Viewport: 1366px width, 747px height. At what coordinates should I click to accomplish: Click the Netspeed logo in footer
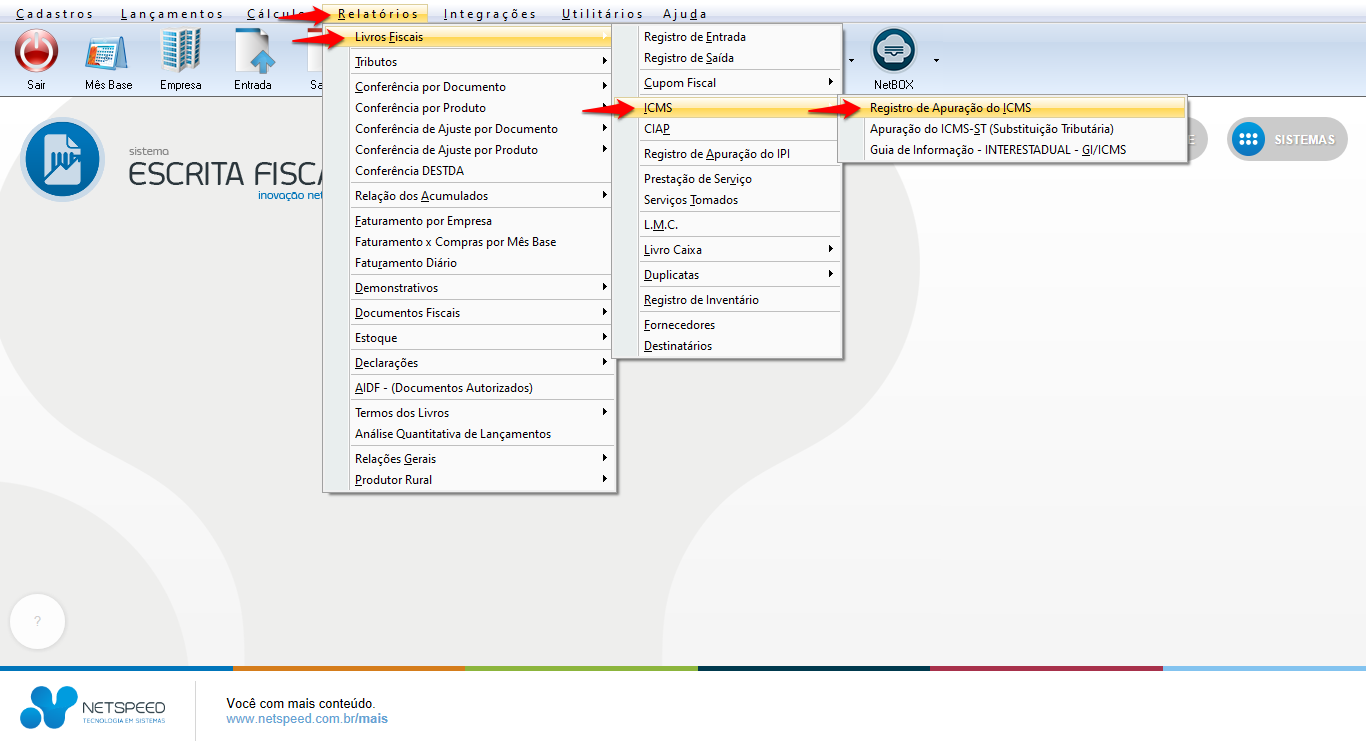(93, 707)
